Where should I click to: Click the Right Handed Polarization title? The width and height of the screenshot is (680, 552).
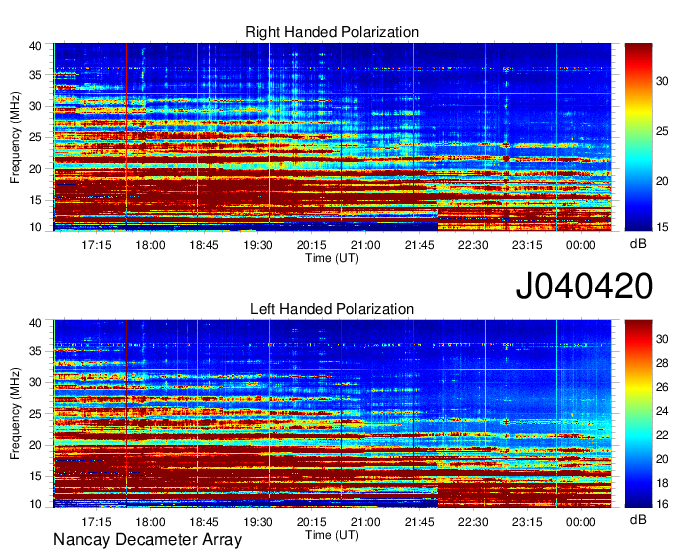click(x=332, y=32)
